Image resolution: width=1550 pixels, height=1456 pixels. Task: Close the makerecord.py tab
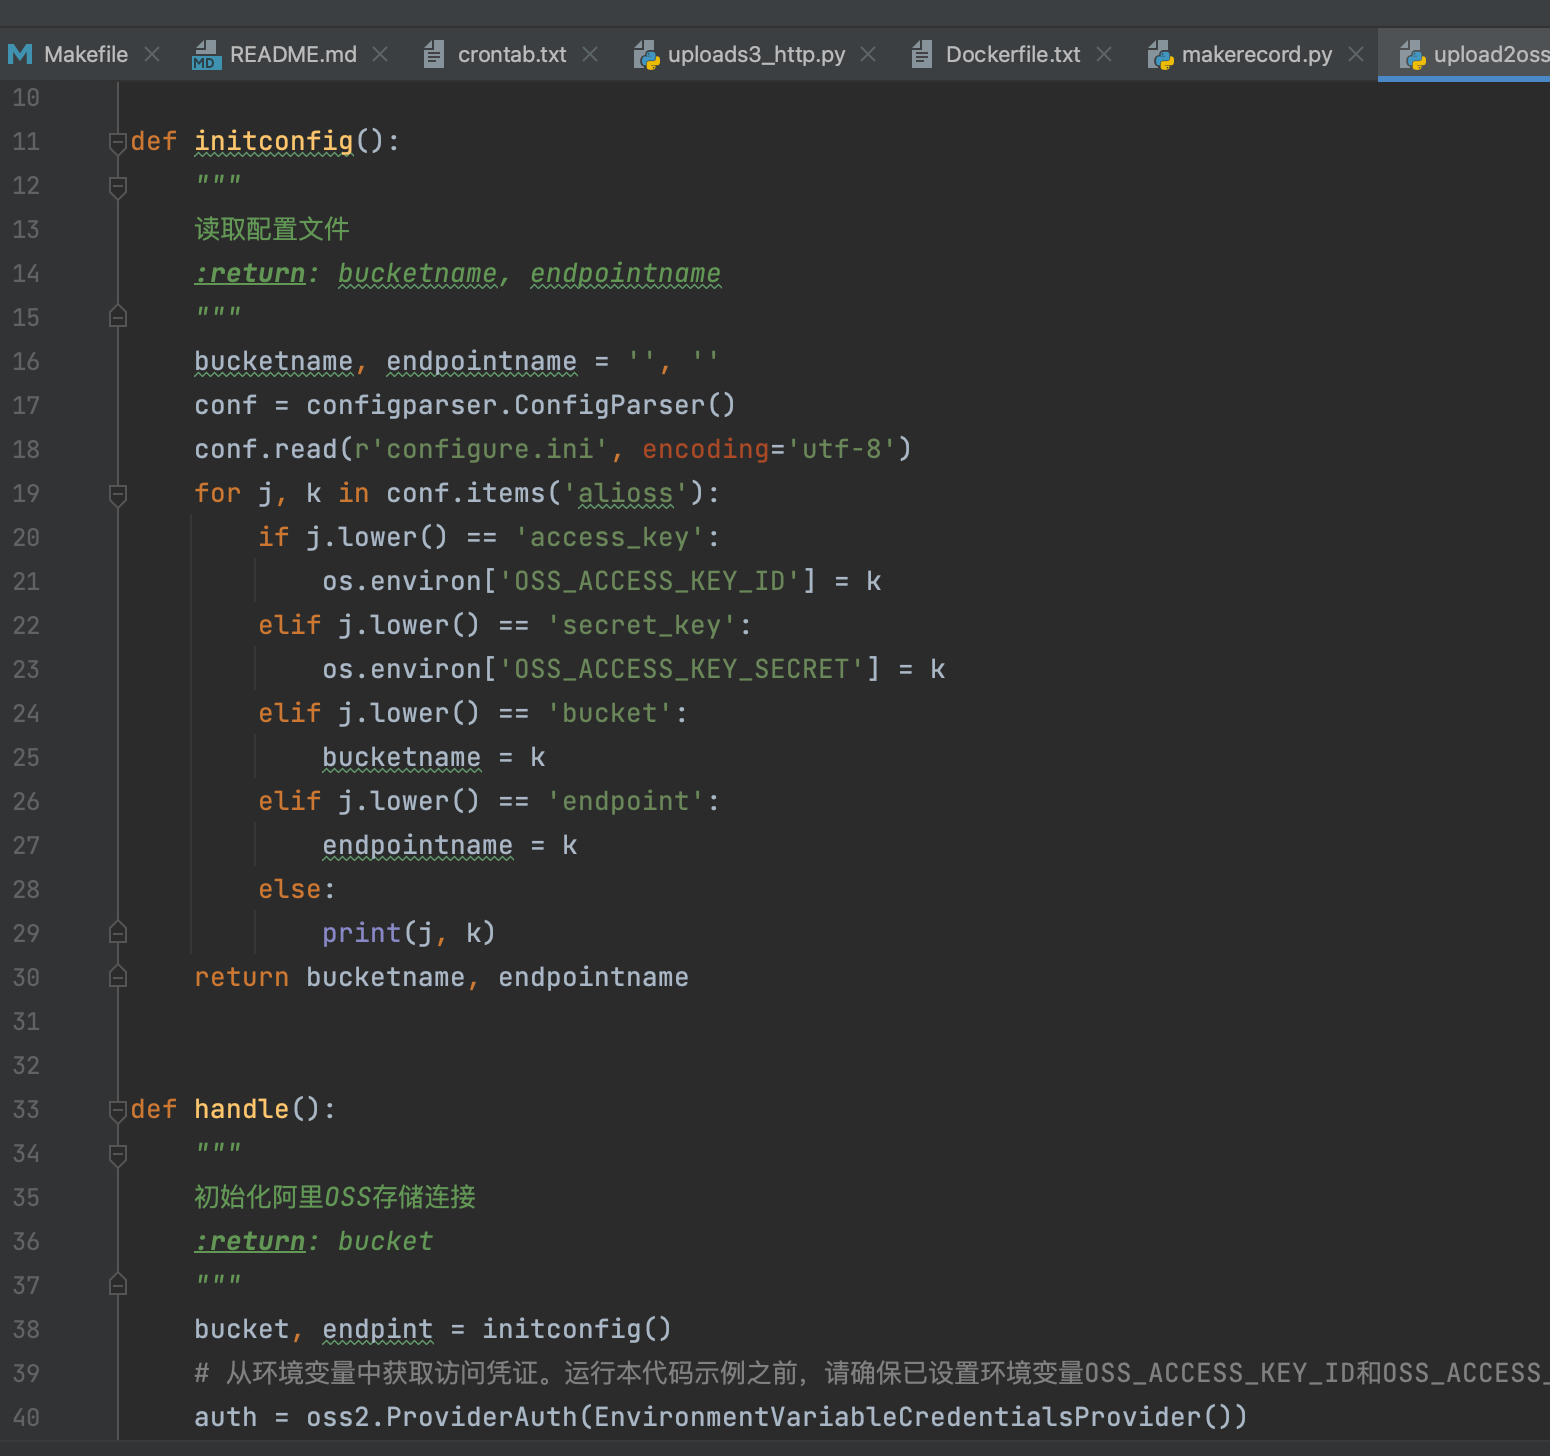pos(1356,54)
